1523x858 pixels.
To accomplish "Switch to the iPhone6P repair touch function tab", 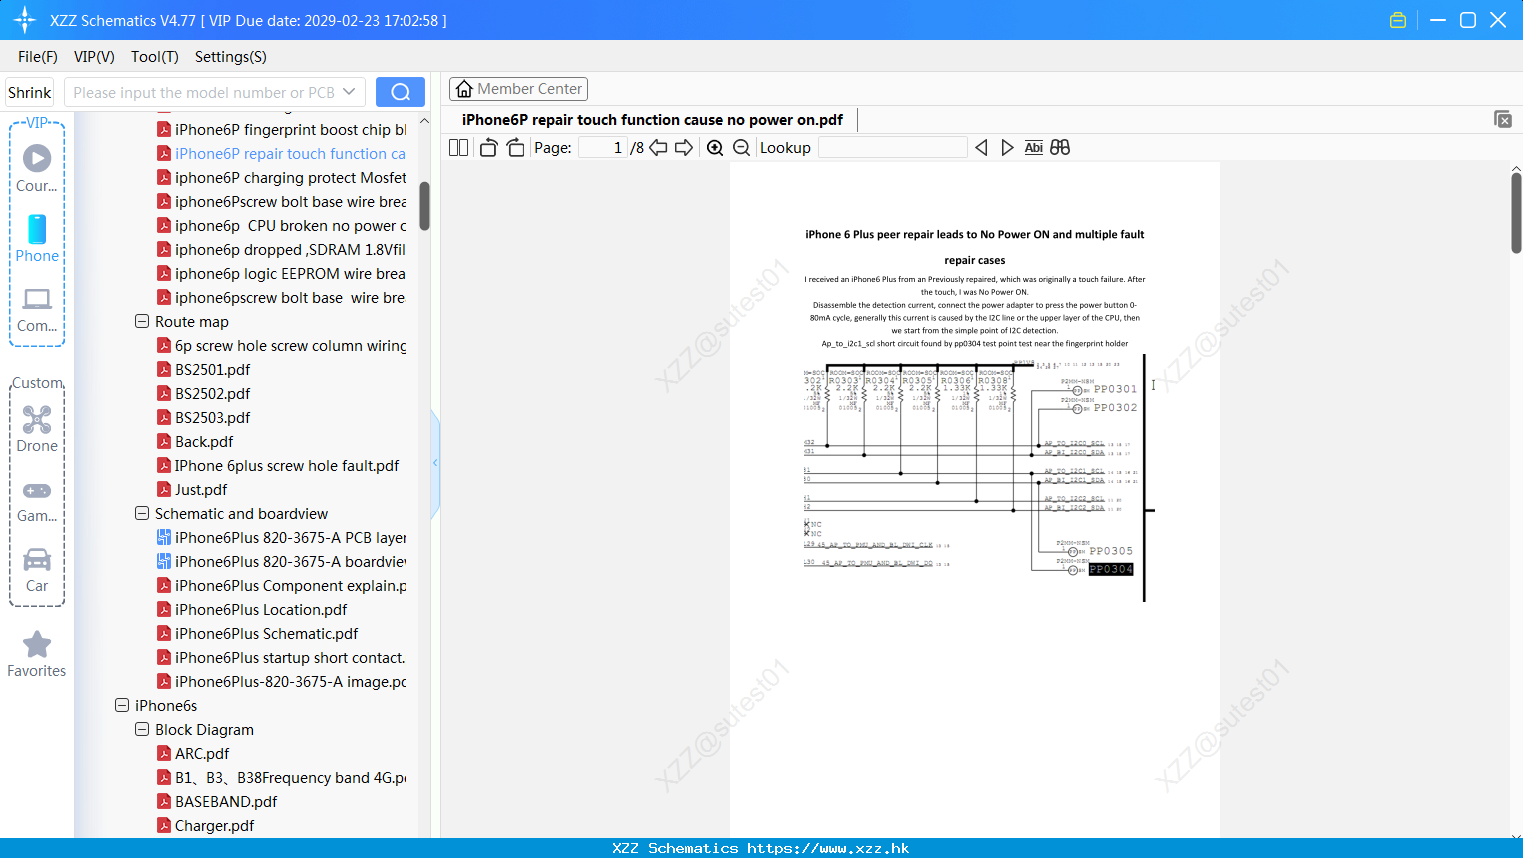I will click(x=652, y=119).
